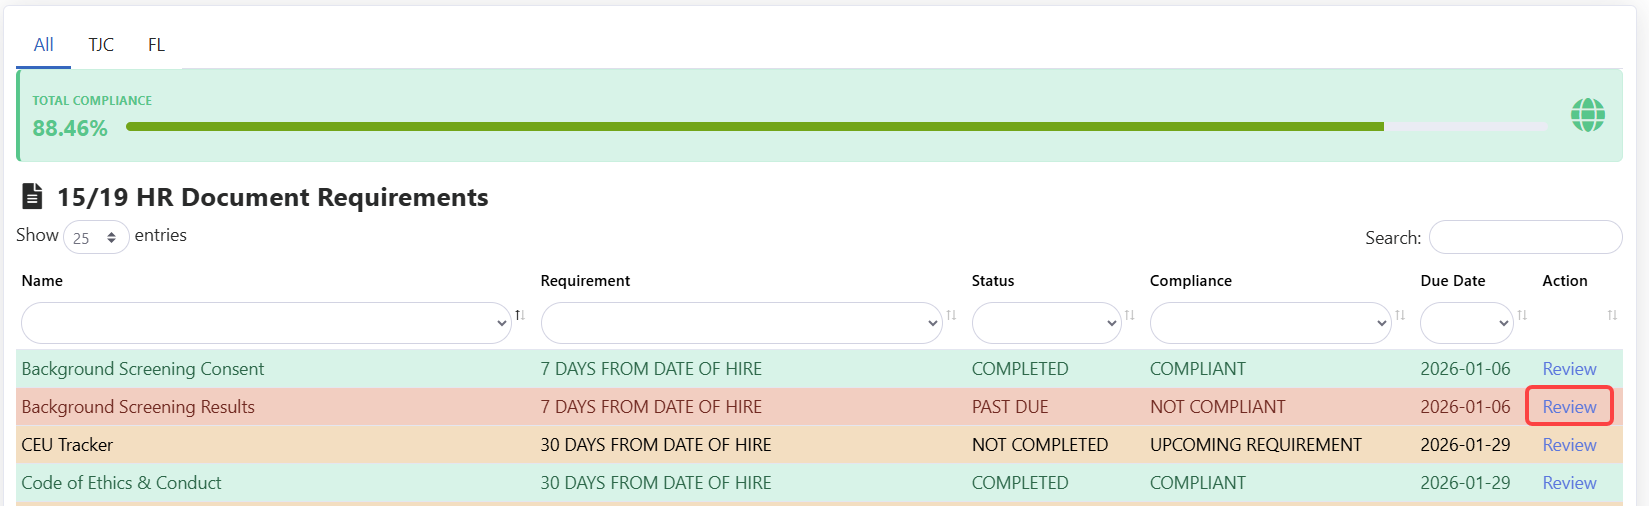This screenshot has height=506, width=1649.
Task: Expand the Compliance filter dropdown
Action: (x=1270, y=323)
